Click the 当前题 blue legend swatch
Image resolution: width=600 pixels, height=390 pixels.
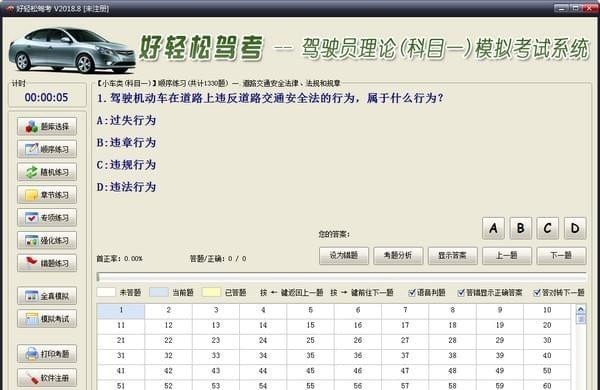(x=158, y=292)
